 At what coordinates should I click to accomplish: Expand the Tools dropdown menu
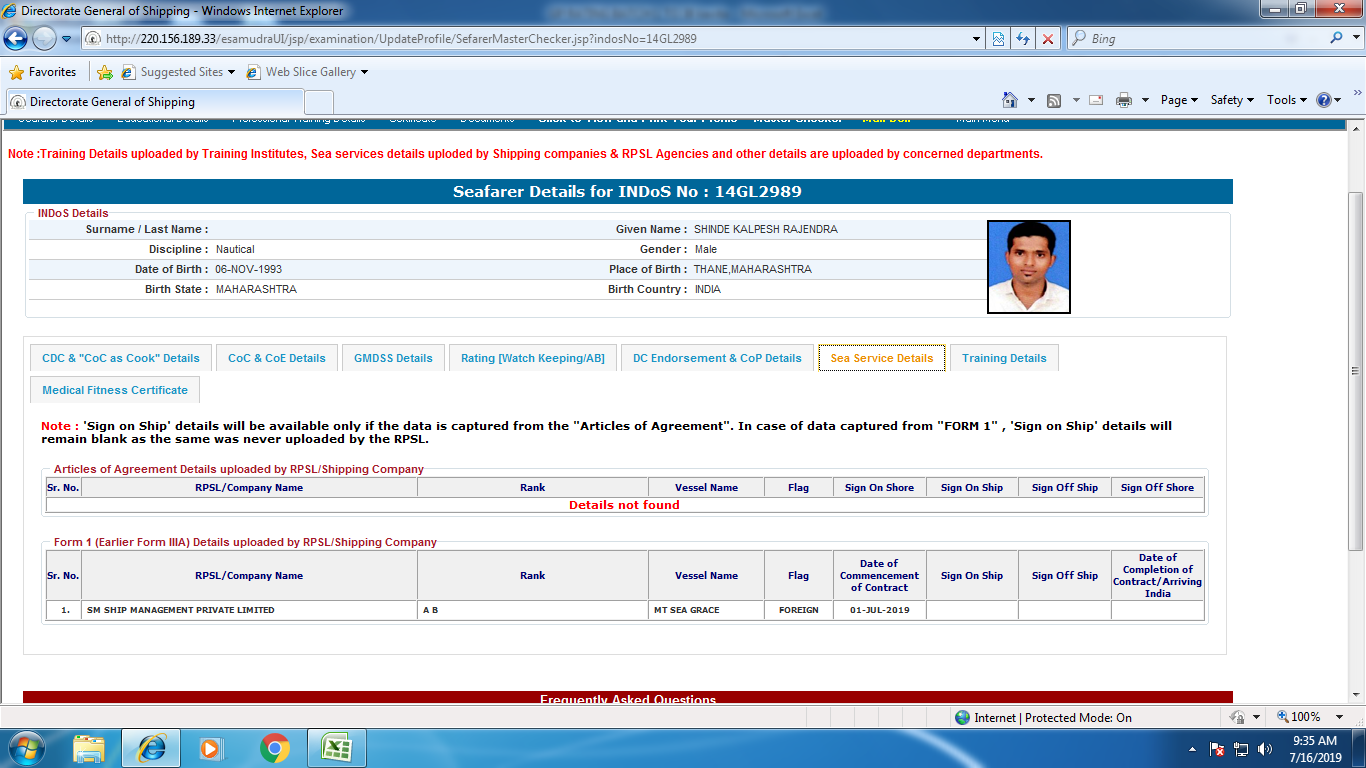pyautogui.click(x=1286, y=100)
